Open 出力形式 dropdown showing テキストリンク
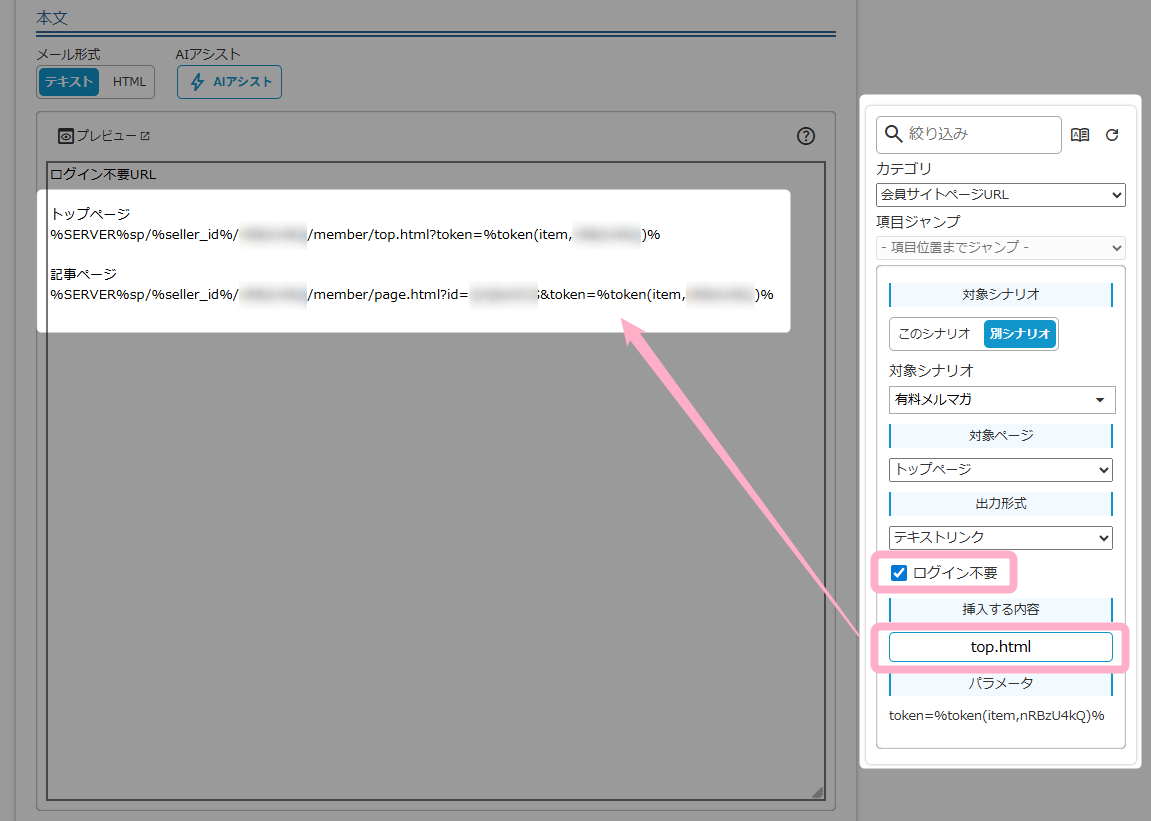 pyautogui.click(x=1000, y=538)
